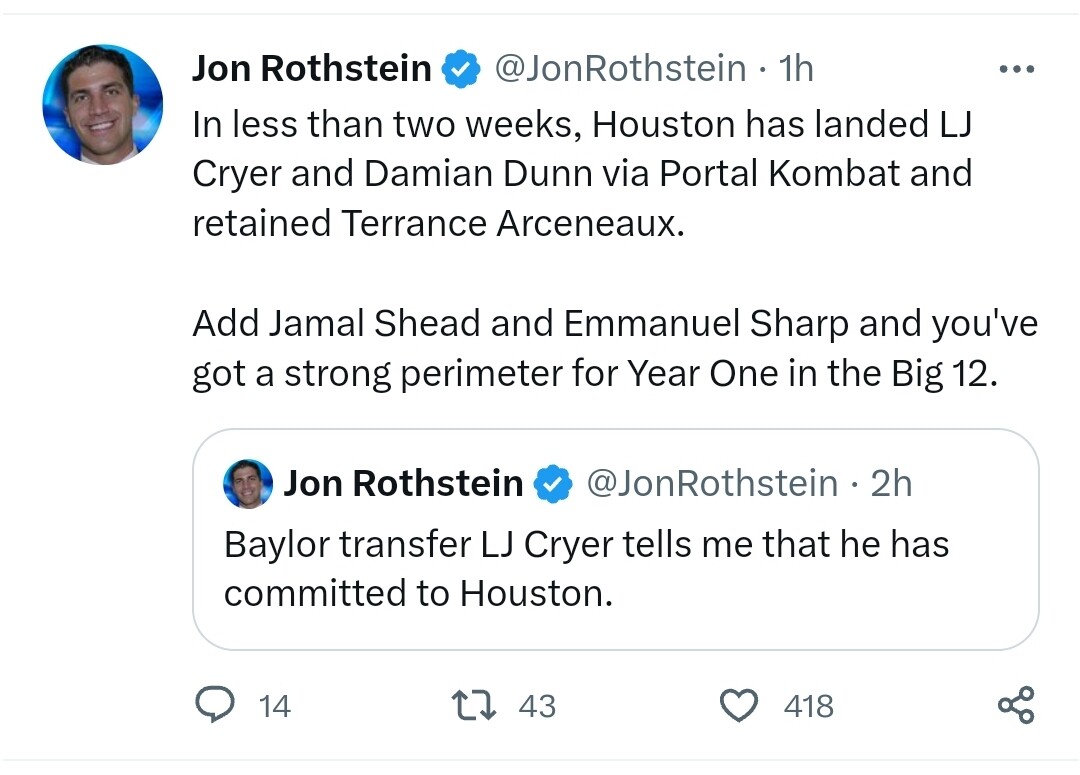Click the bold Jon Rothstein name in main tweet

click(x=312, y=69)
